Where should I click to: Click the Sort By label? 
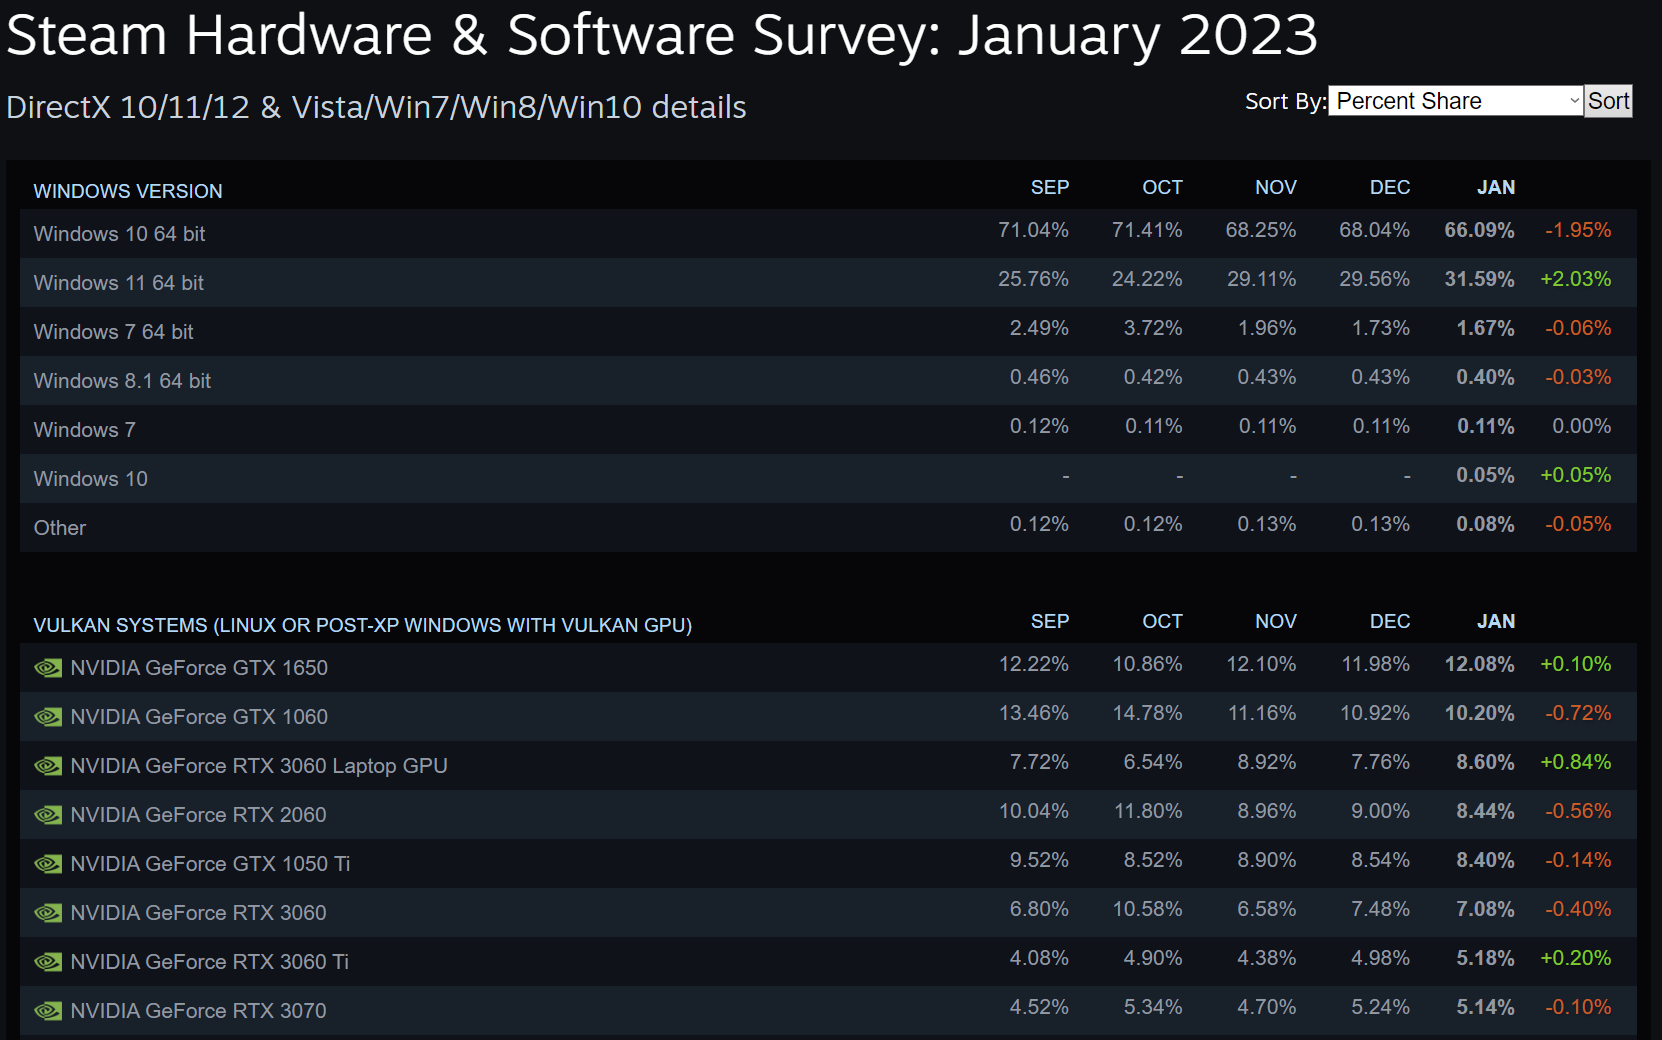point(1285,101)
